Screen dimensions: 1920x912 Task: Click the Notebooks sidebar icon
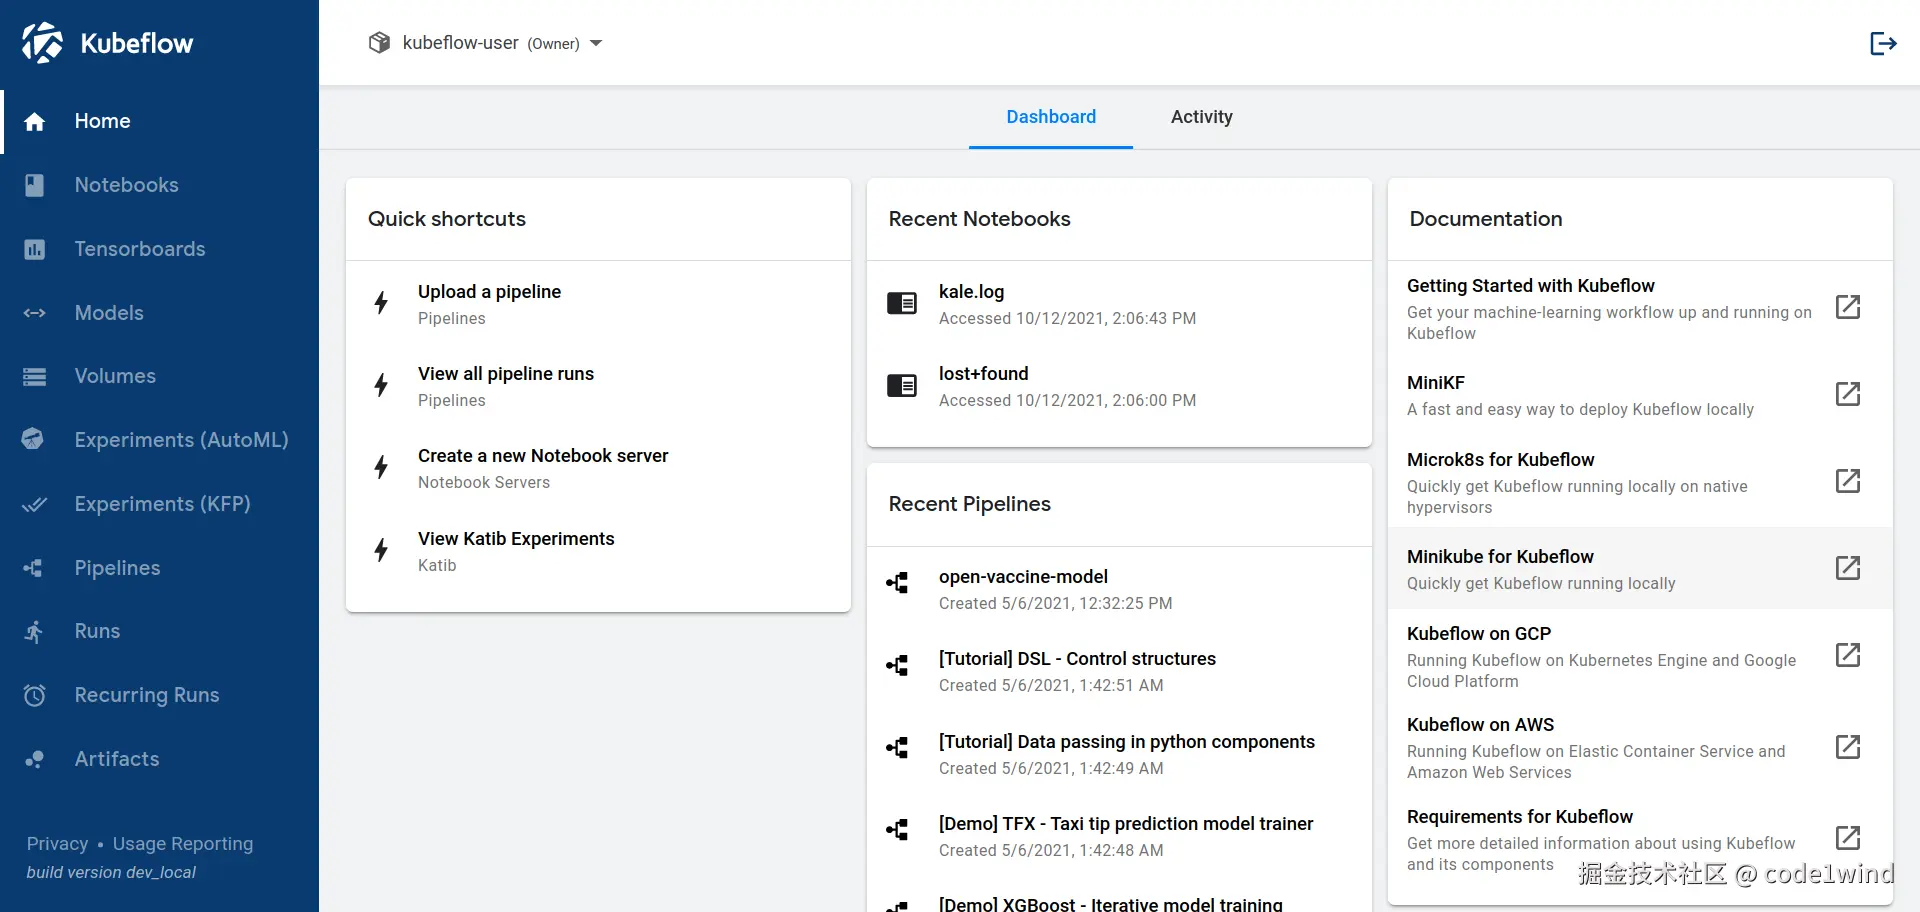pyautogui.click(x=35, y=185)
